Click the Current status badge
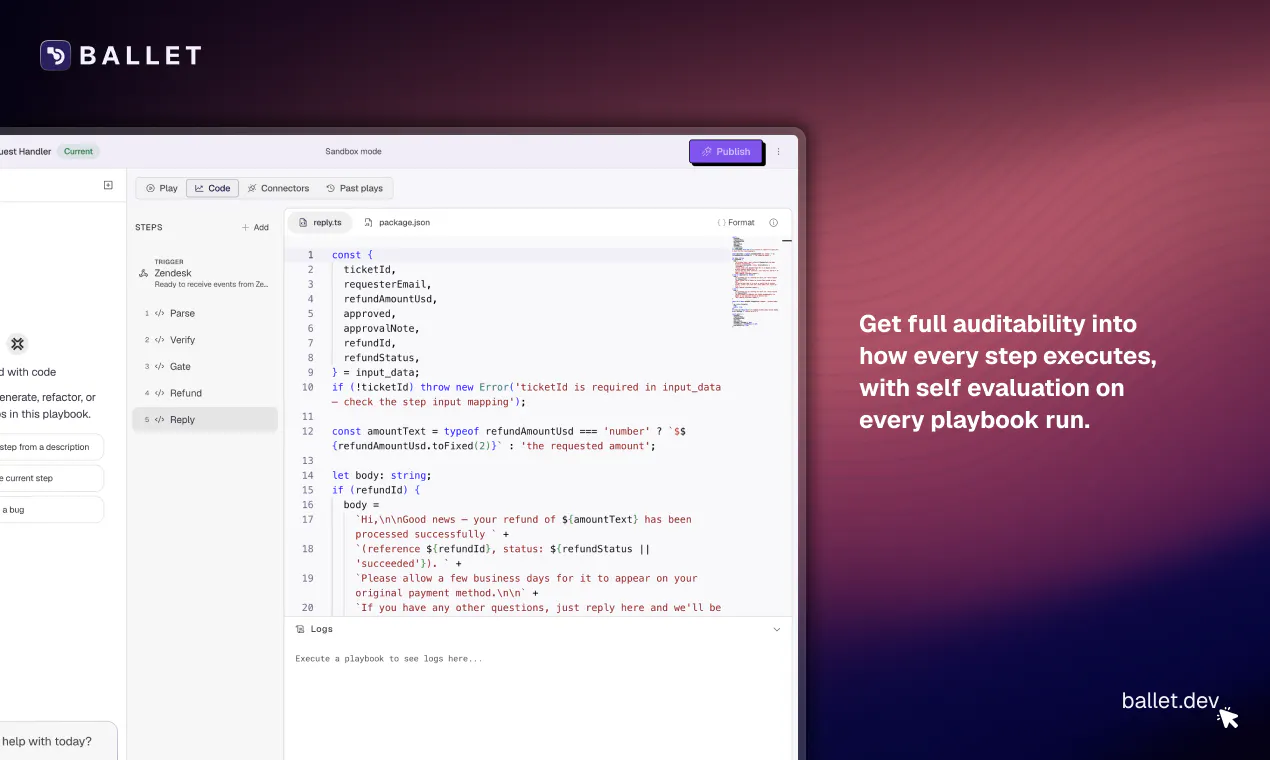Image resolution: width=1270 pixels, height=760 pixels. (78, 152)
